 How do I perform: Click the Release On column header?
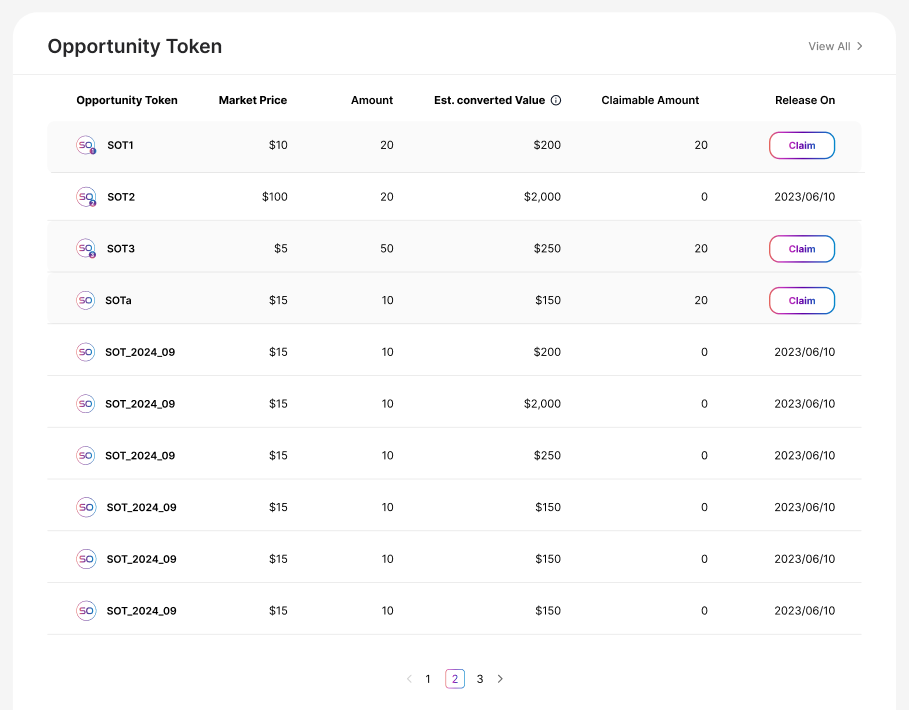(x=804, y=100)
